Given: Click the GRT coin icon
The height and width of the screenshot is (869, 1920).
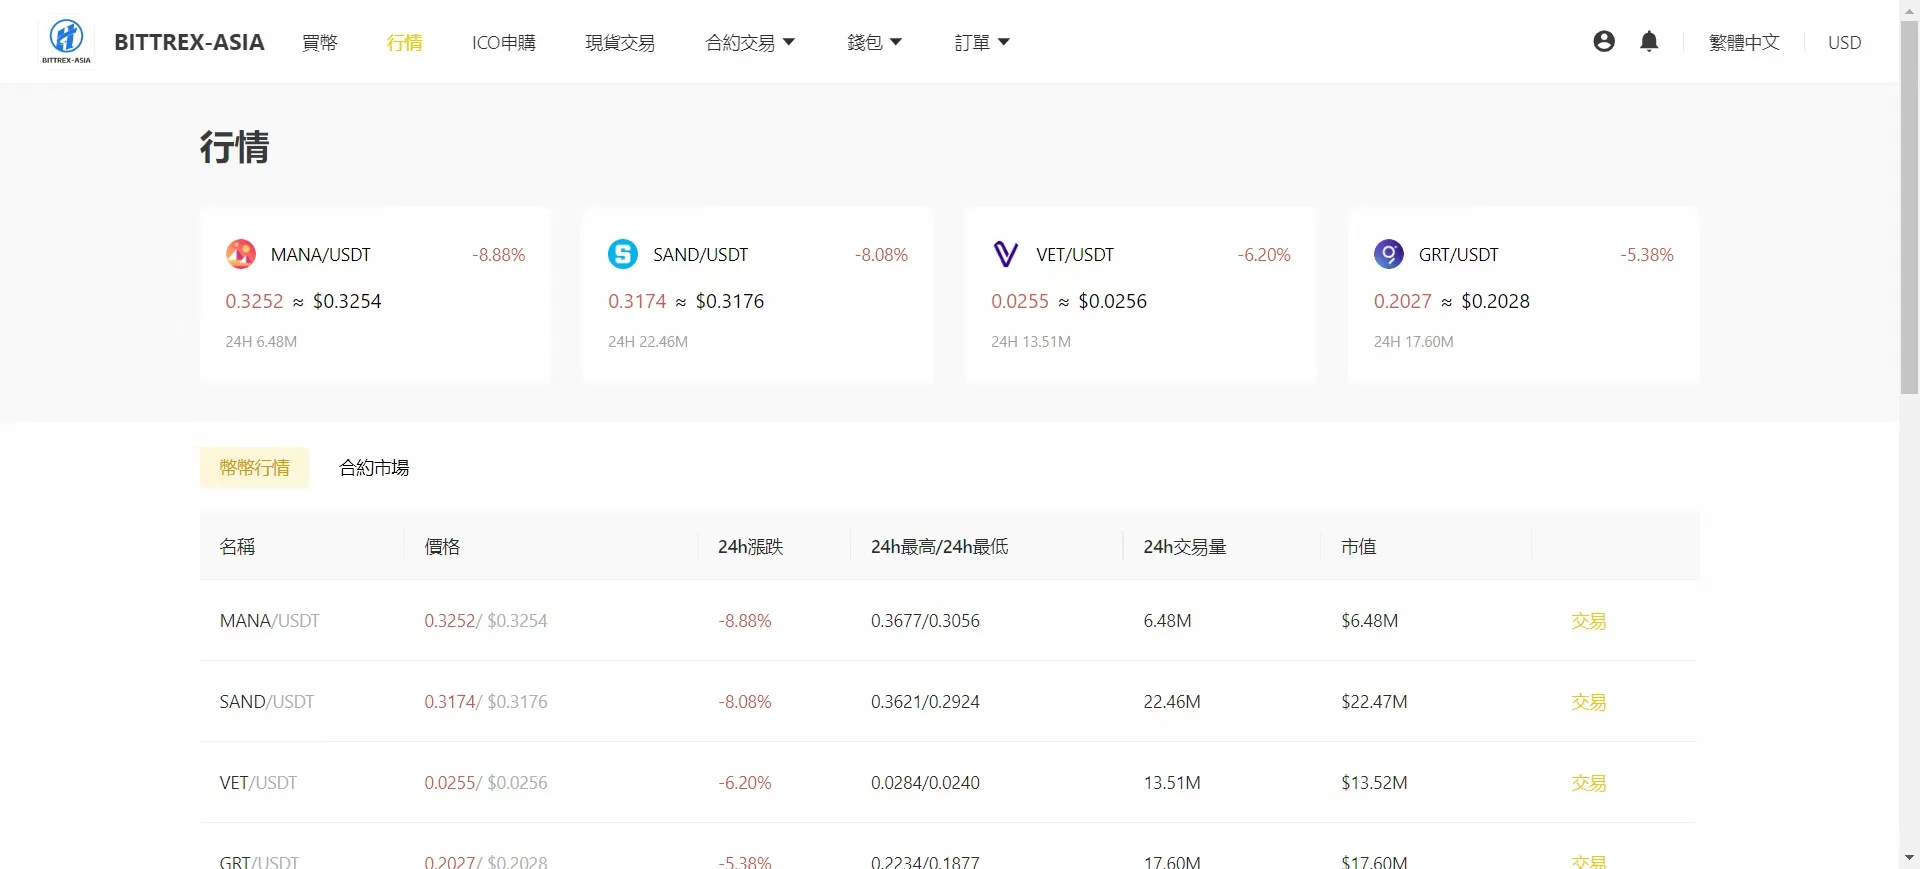Looking at the screenshot, I should (1389, 254).
